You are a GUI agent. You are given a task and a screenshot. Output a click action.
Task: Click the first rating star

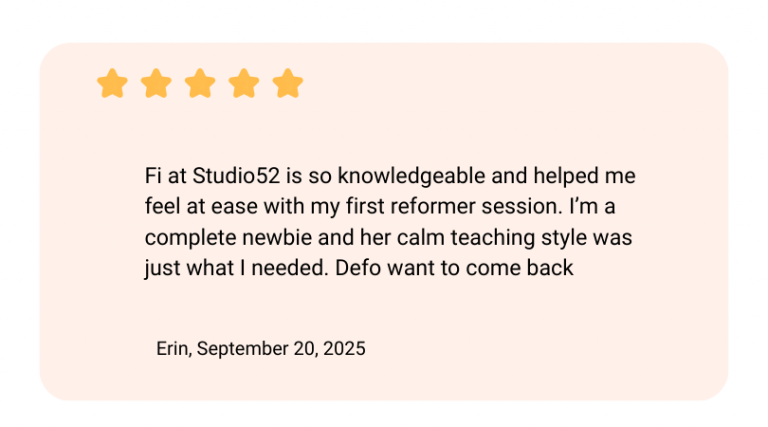point(112,84)
